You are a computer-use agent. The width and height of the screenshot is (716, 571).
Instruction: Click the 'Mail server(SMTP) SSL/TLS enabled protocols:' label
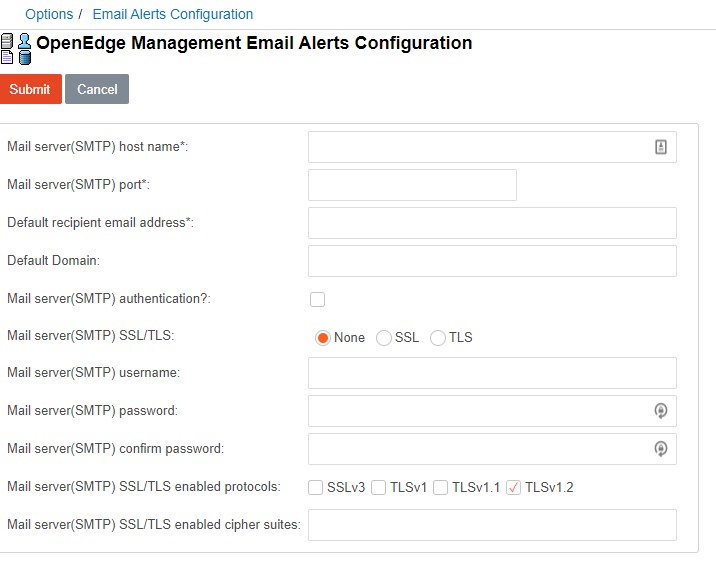144,486
